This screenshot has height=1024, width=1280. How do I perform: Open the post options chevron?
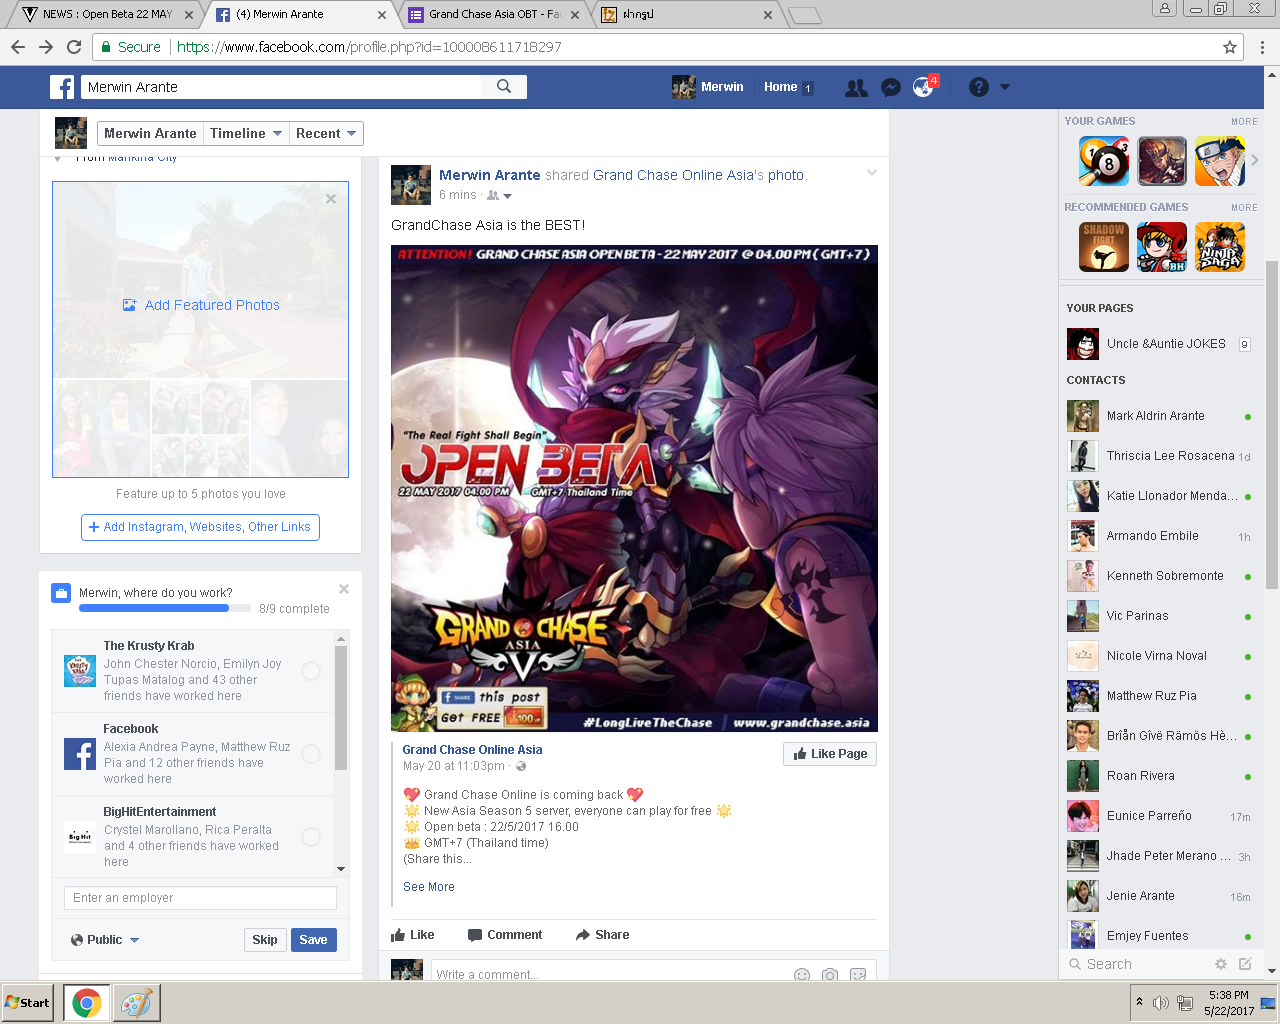point(871,173)
